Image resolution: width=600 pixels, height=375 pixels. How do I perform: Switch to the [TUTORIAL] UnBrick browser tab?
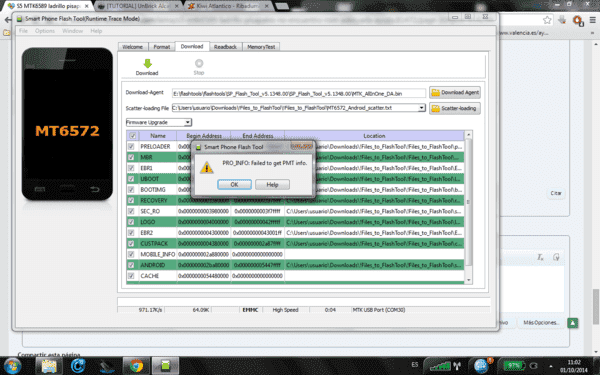click(x=138, y=6)
